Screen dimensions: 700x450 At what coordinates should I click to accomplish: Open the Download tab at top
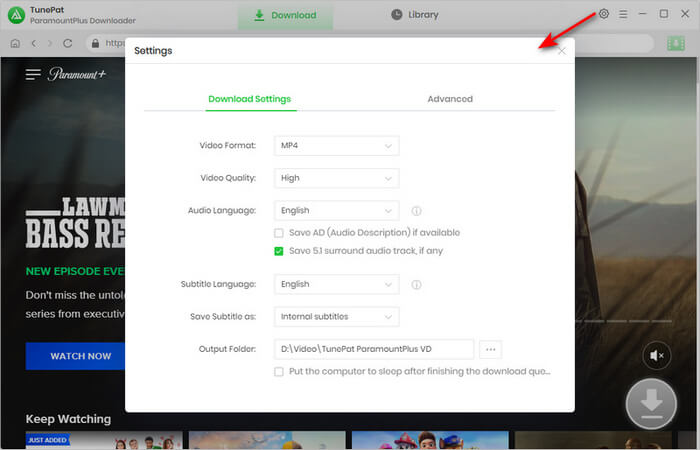285,15
